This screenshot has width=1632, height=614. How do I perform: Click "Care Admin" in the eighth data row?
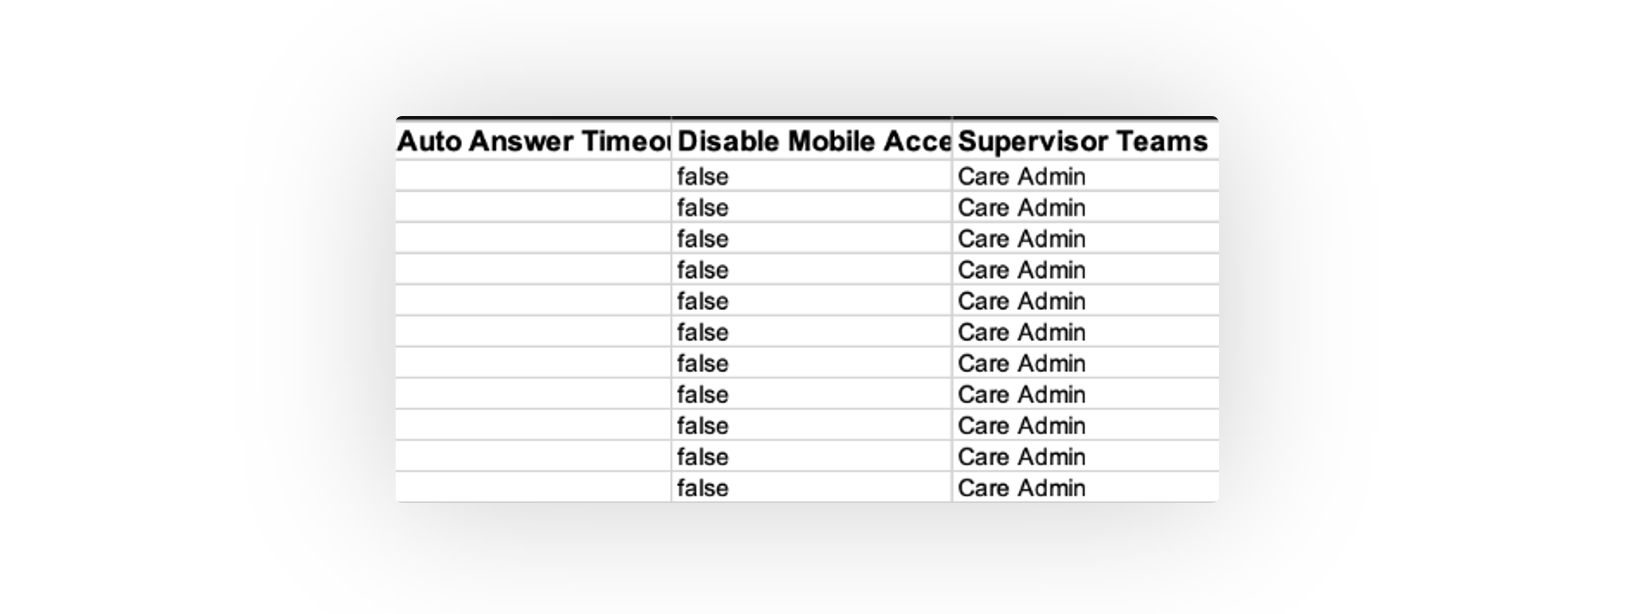tap(1021, 394)
